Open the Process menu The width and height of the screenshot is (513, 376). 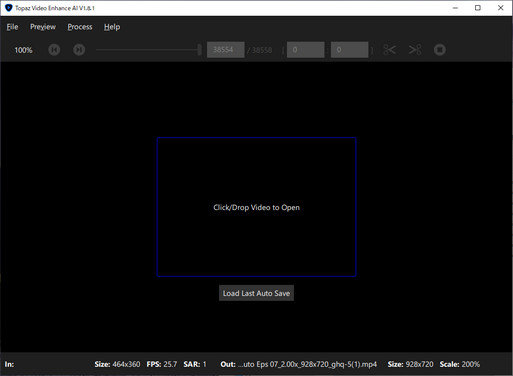click(80, 27)
